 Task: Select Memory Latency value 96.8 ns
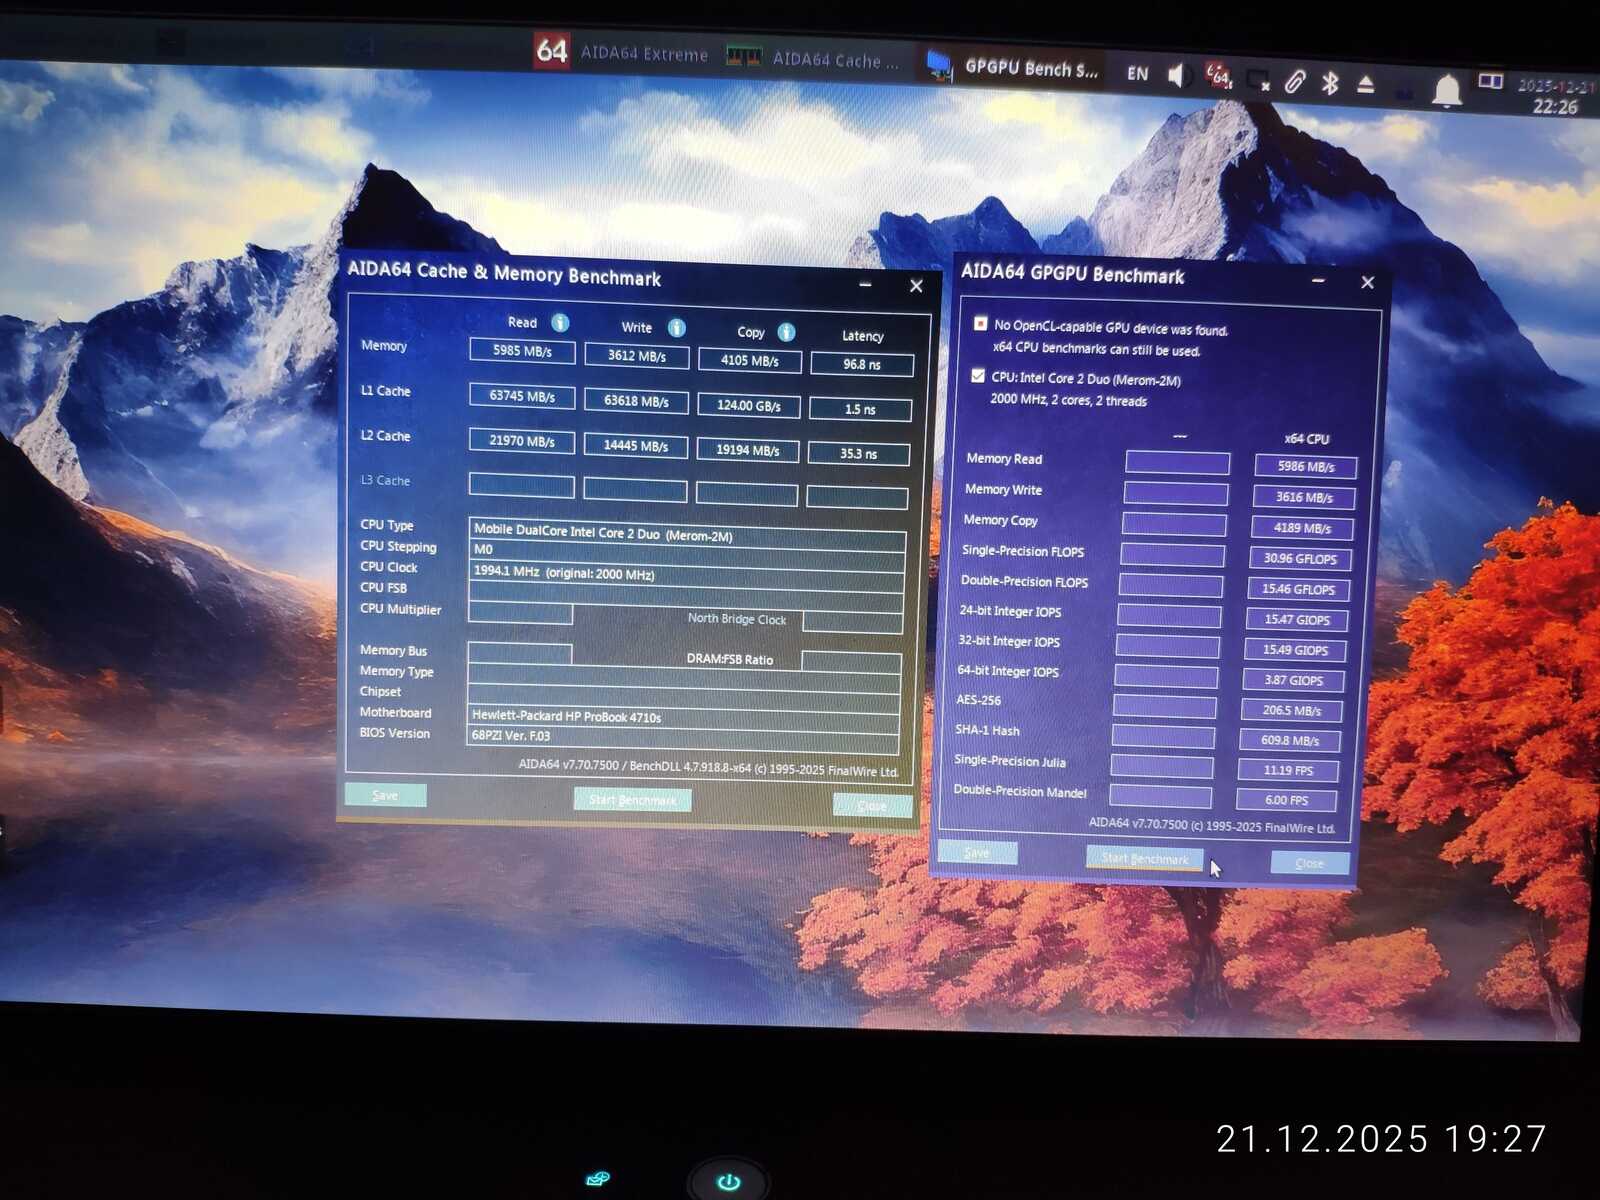click(x=861, y=364)
